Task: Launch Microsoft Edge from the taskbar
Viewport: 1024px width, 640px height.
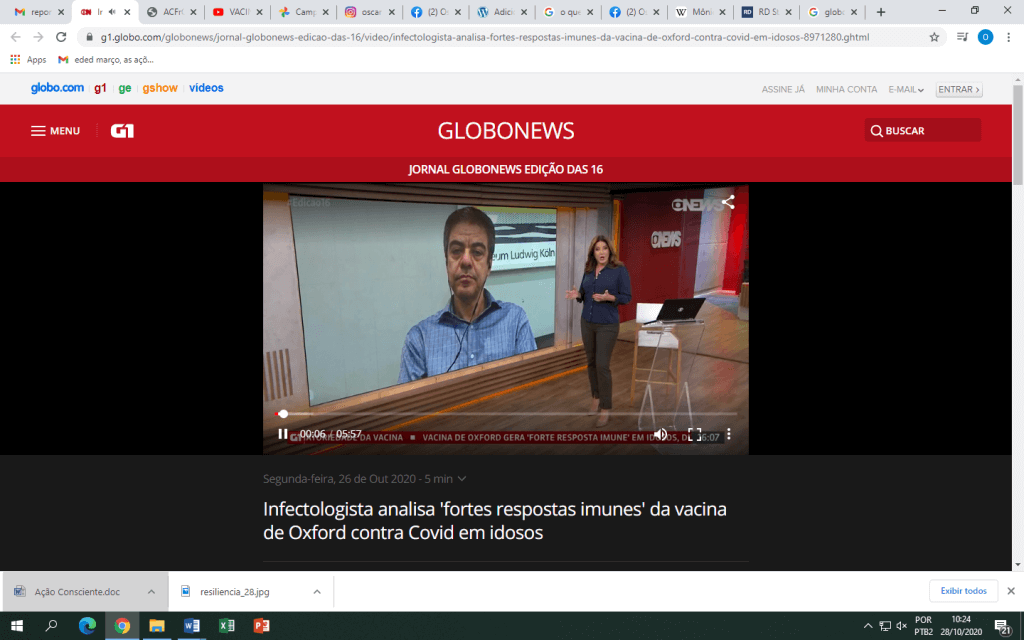Action: (87, 626)
